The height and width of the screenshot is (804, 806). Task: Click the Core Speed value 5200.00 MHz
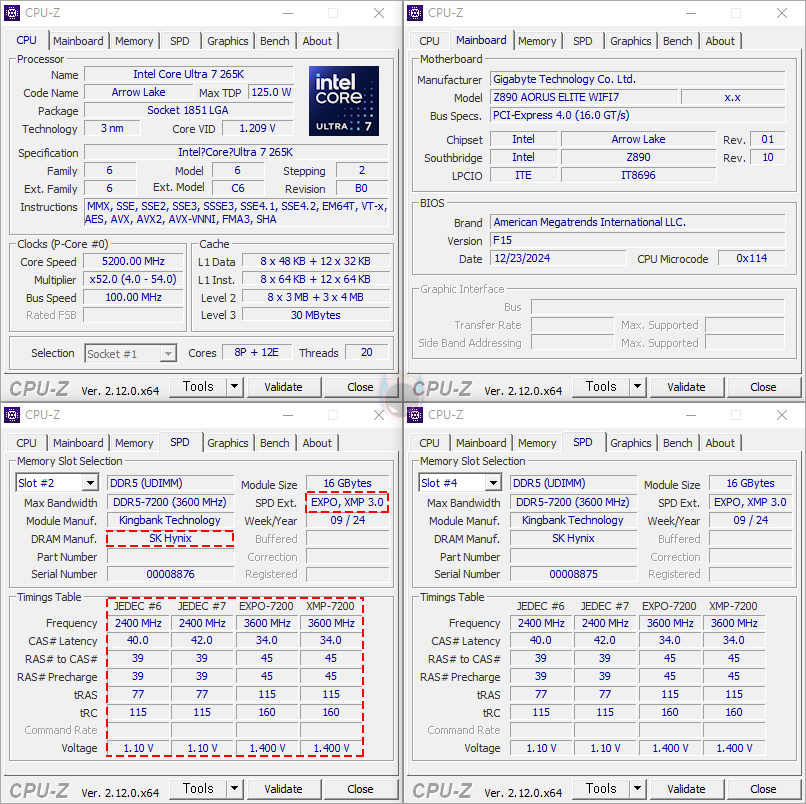(x=133, y=261)
